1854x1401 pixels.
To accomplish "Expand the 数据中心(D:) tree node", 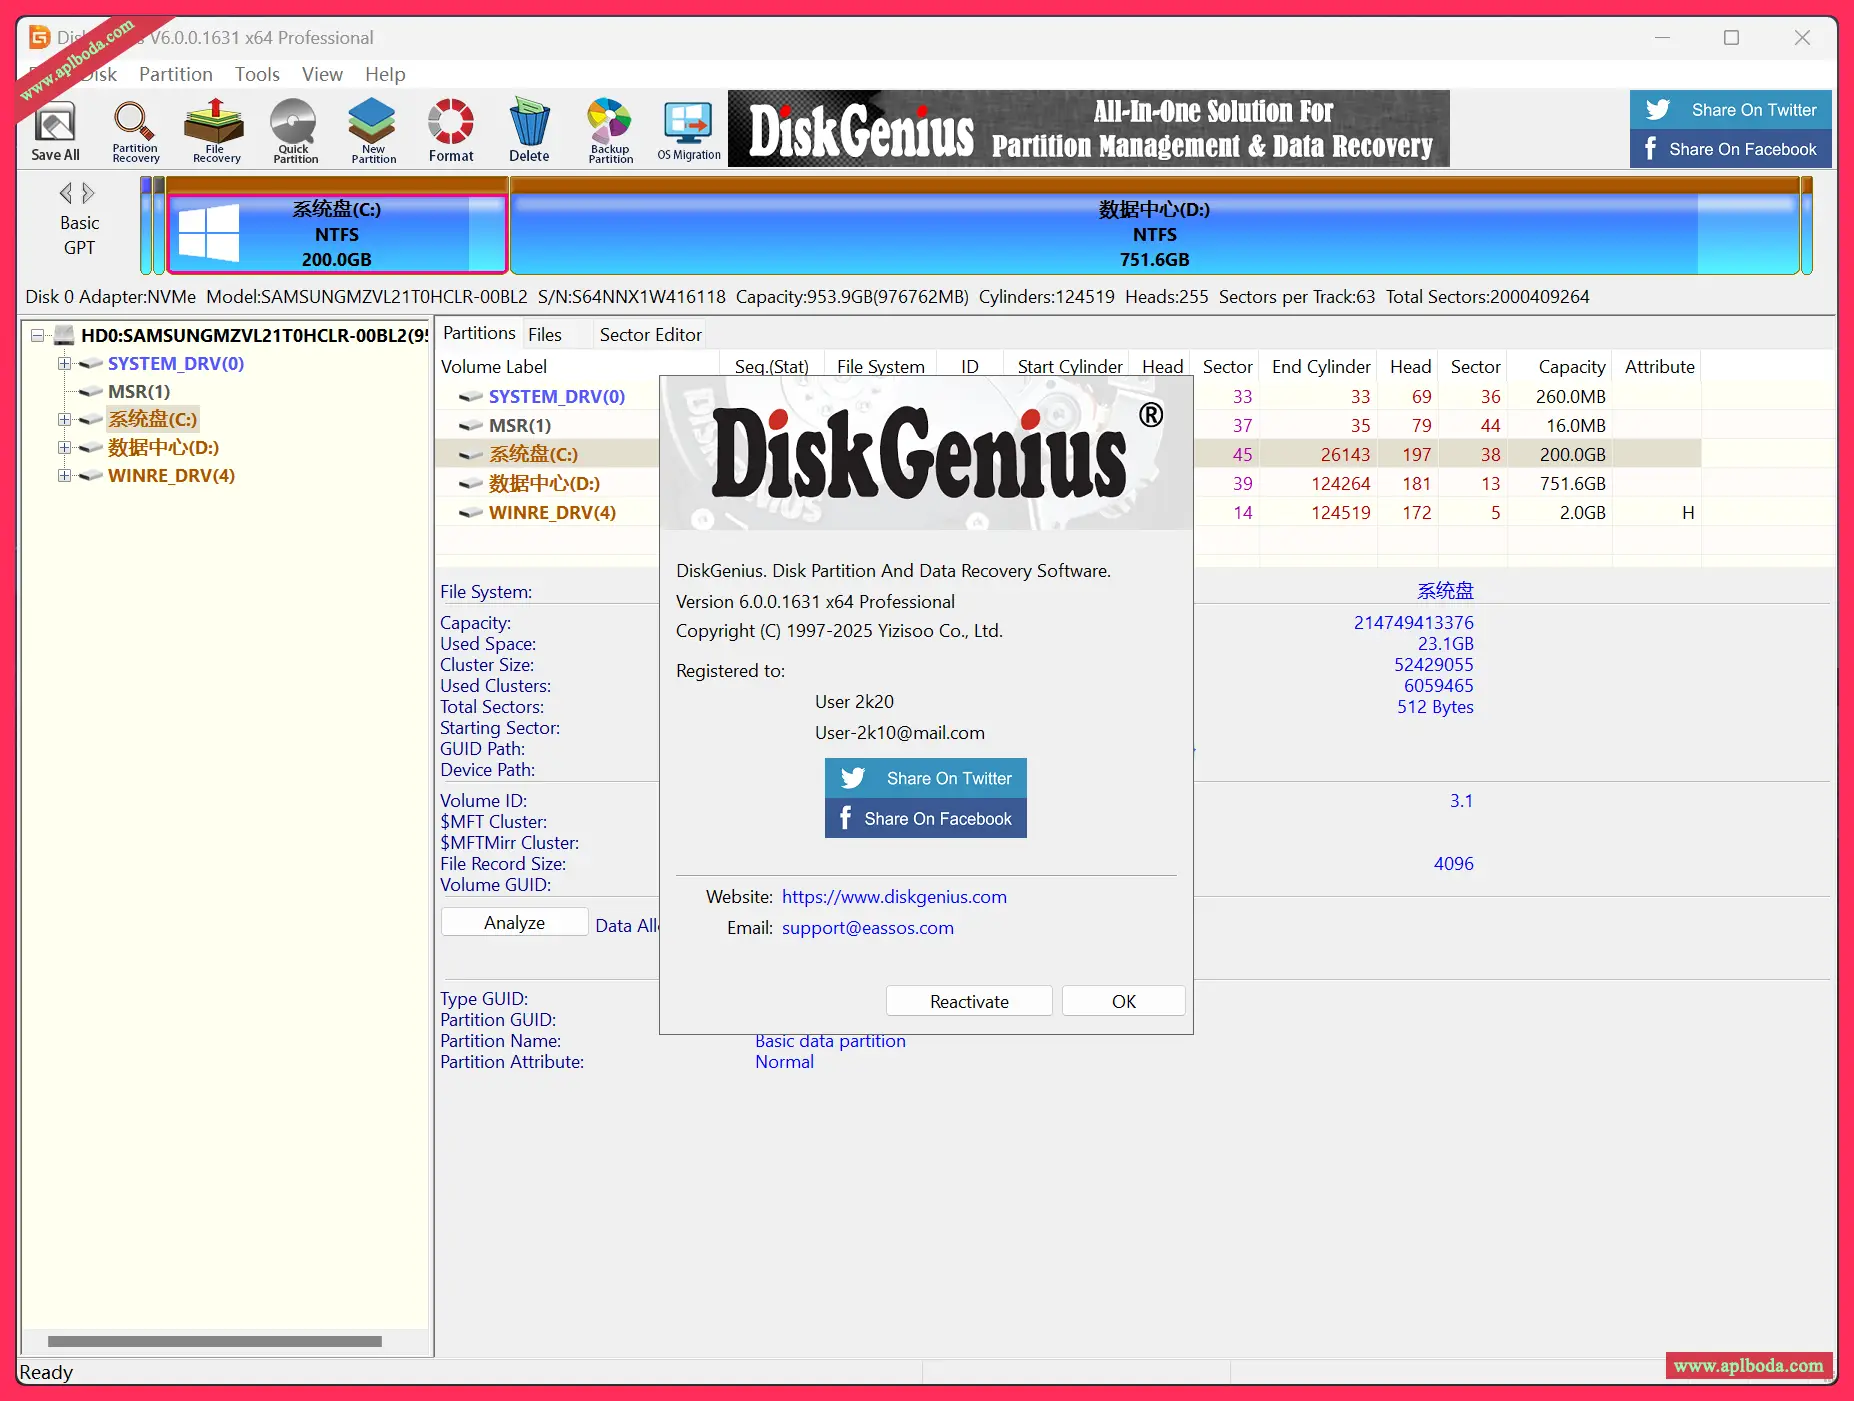I will point(65,448).
